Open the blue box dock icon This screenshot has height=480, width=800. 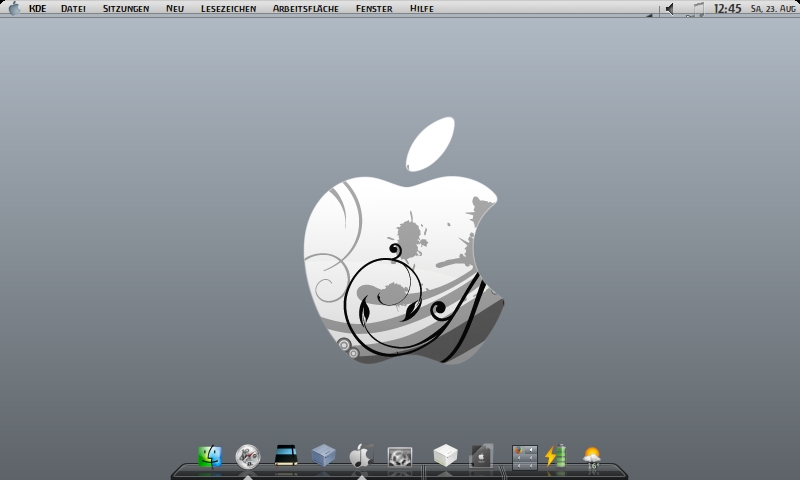(x=323, y=456)
